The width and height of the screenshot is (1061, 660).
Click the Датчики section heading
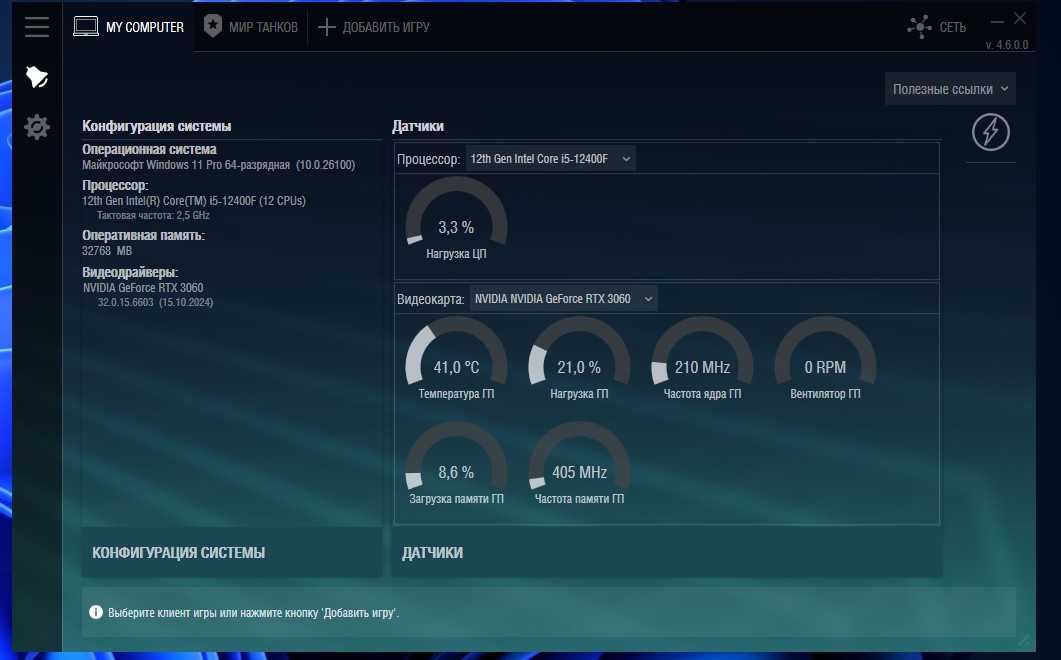pos(417,126)
